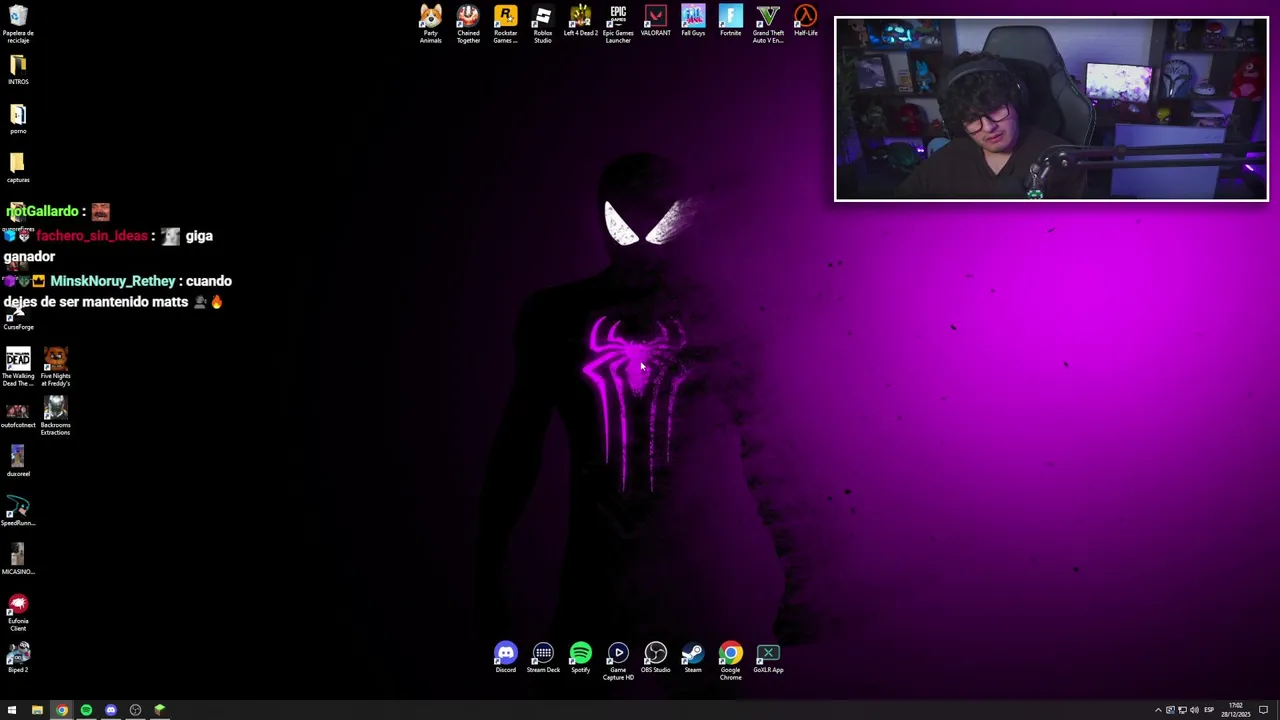Launch Game Capture HD shortcut
Screen dimensions: 1280x720
pyautogui.click(x=618, y=661)
